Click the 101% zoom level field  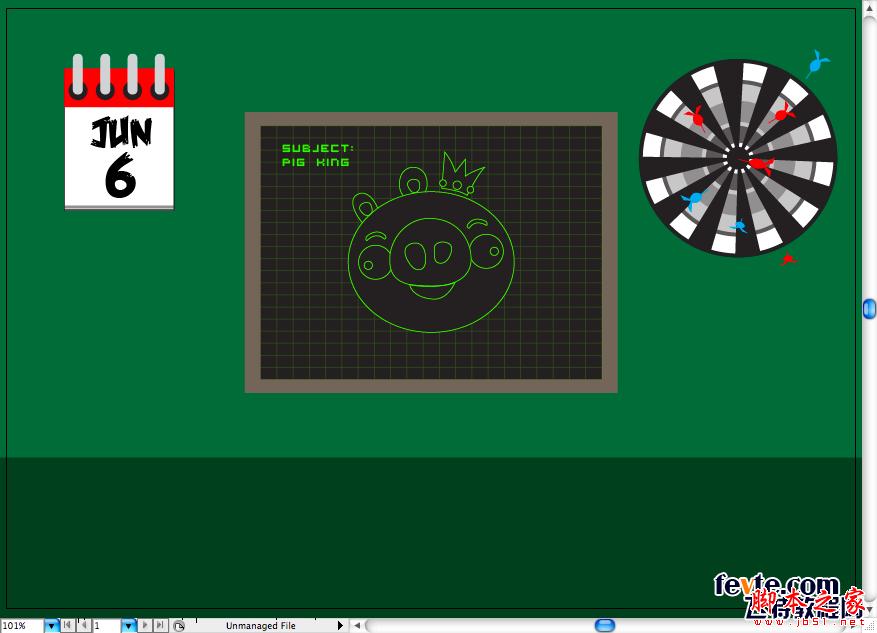click(22, 626)
